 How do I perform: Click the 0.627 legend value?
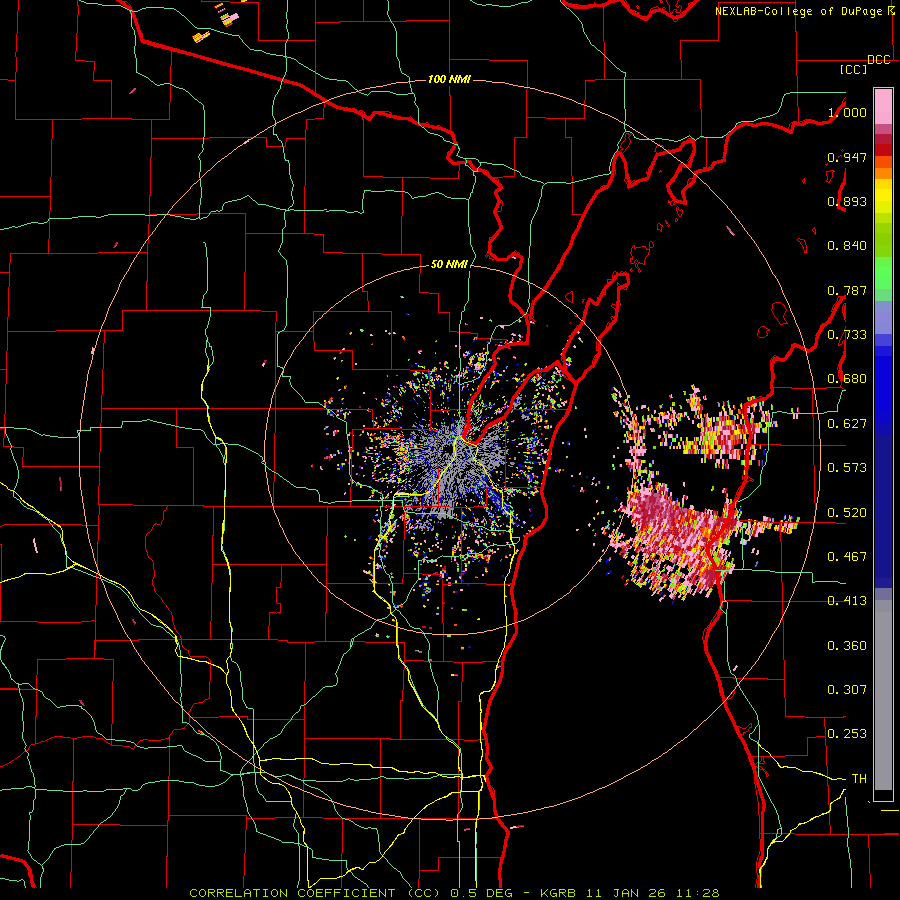pos(847,424)
